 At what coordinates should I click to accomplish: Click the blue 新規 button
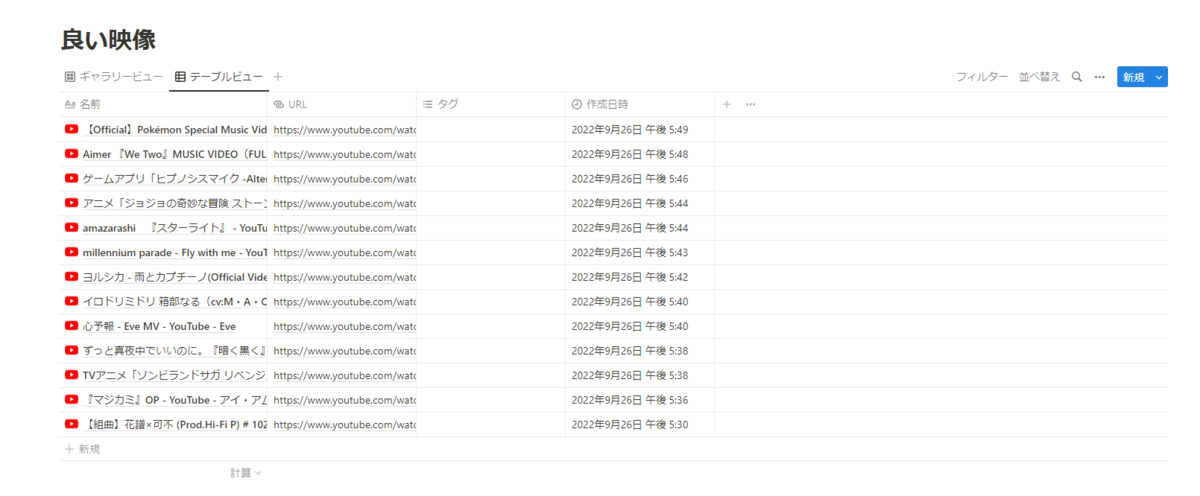point(1134,77)
